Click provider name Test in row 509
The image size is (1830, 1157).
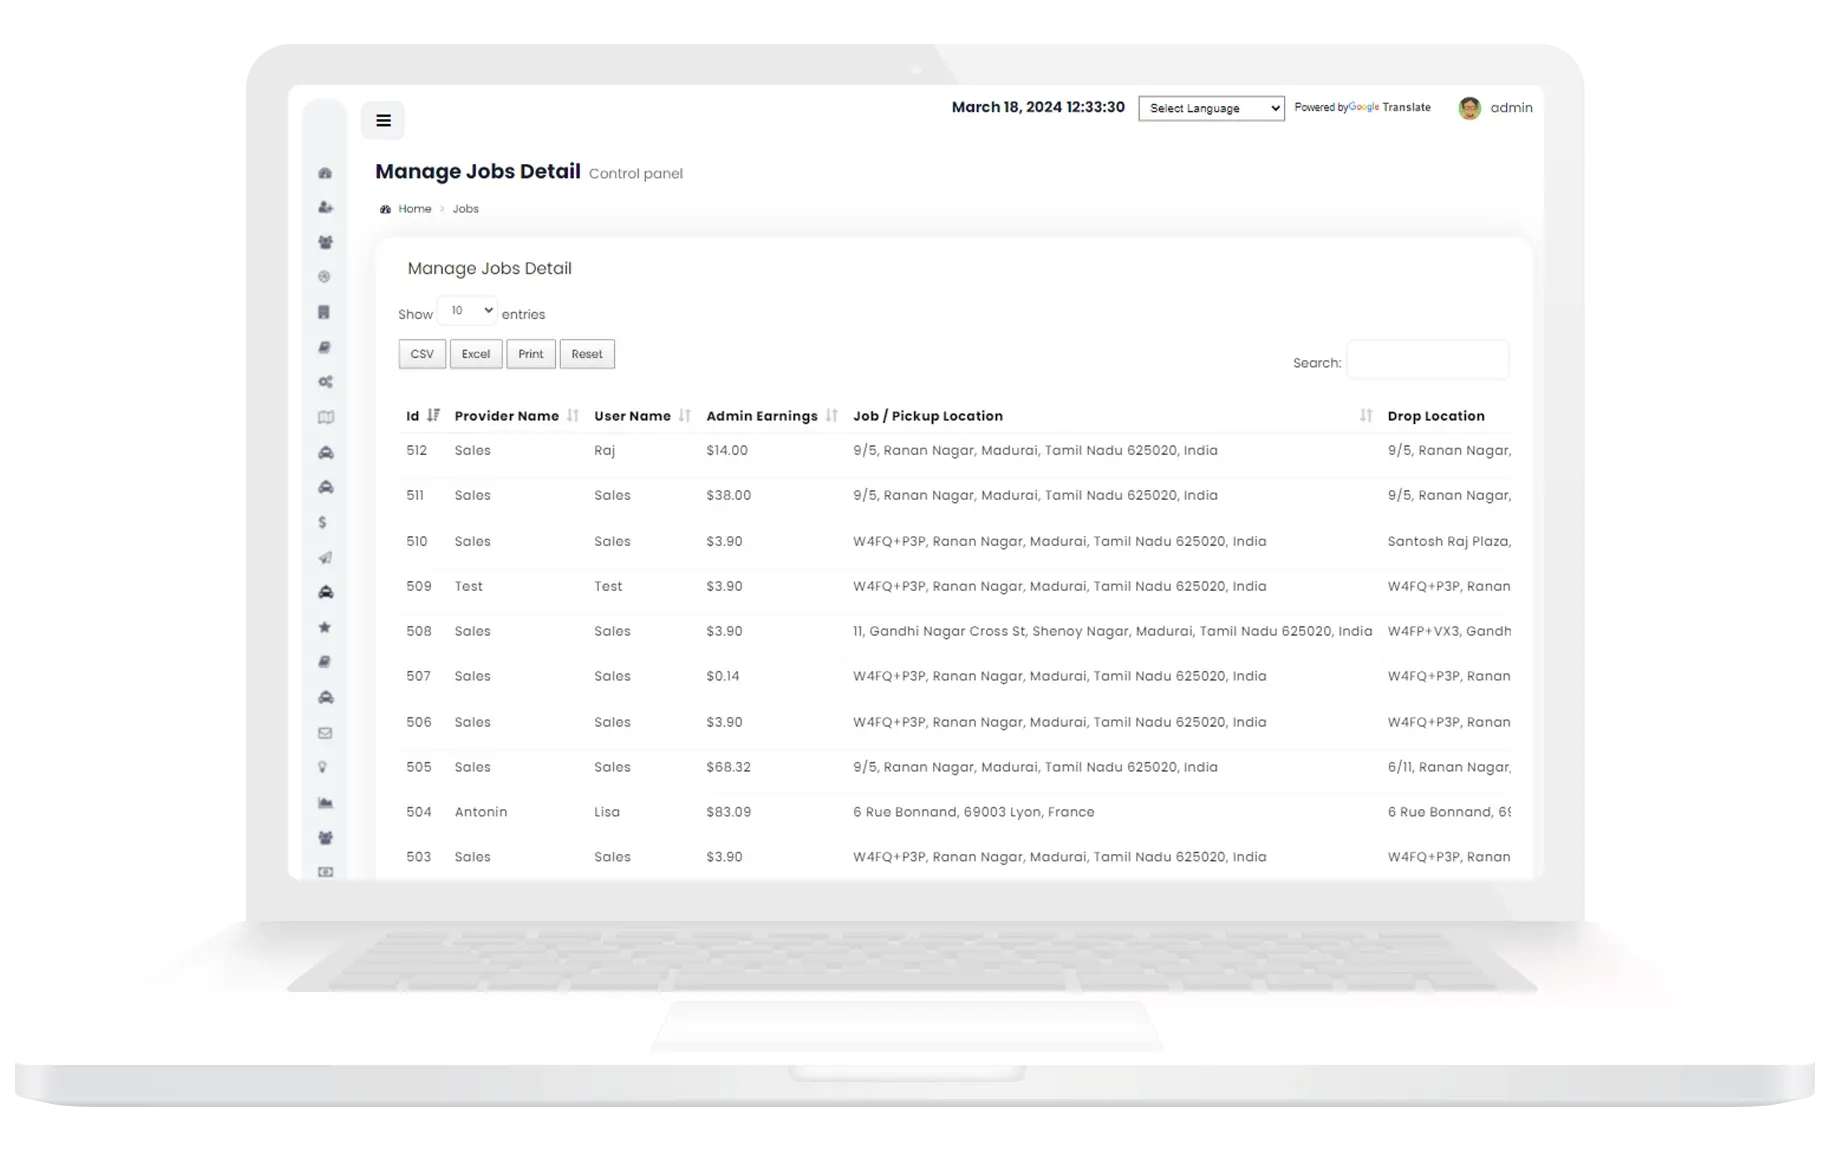(469, 586)
